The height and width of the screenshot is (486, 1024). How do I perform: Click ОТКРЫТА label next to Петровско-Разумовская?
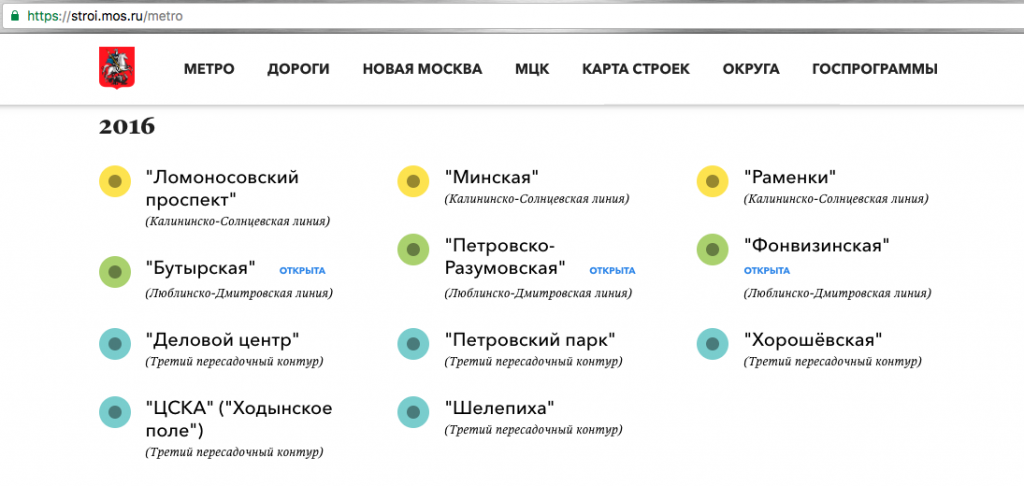(613, 270)
